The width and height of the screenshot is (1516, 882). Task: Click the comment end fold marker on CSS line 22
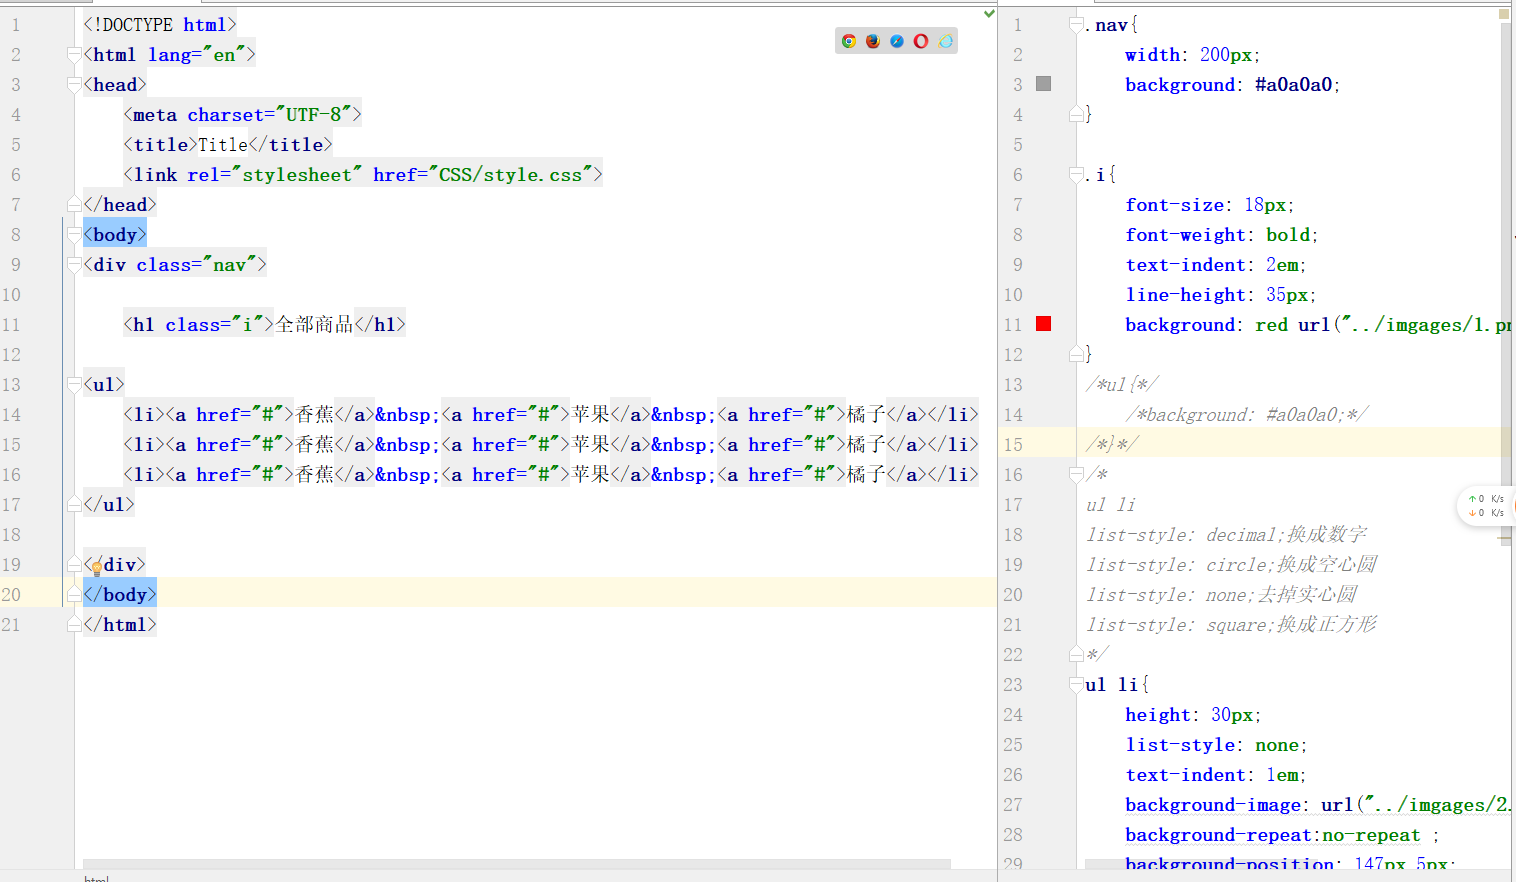(1076, 654)
